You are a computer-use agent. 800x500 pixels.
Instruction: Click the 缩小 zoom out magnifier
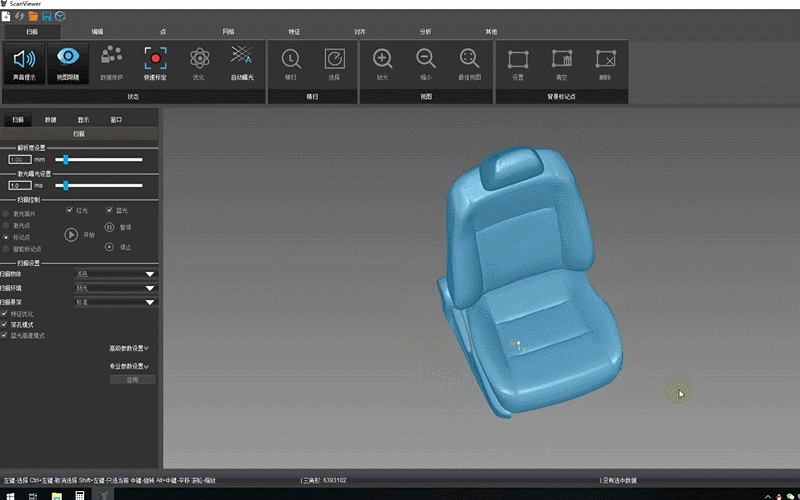(x=426, y=63)
